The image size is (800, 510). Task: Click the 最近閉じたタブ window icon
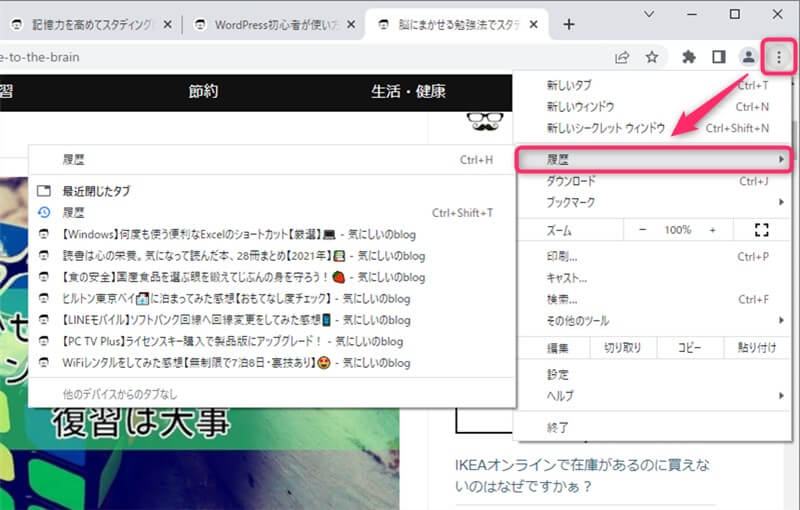click(44, 191)
